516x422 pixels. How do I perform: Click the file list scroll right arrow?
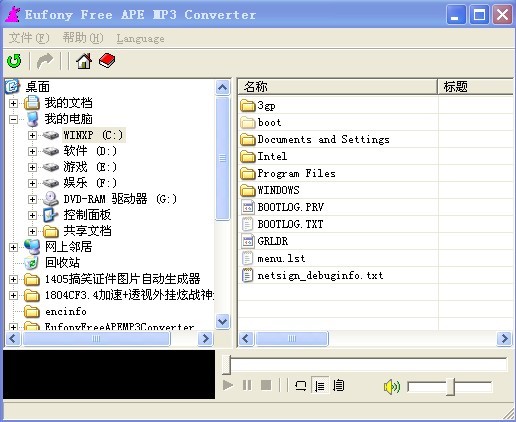[504, 339]
